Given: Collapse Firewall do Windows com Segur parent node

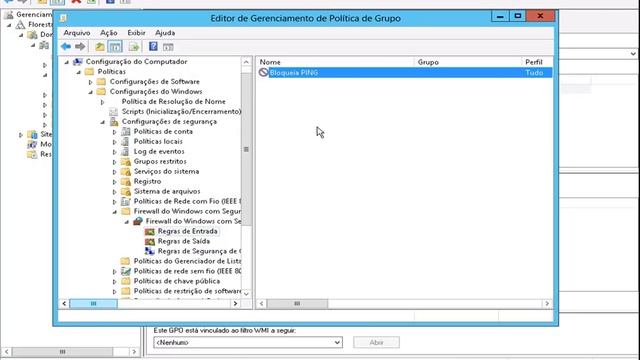Looking at the screenshot, I should (114, 212).
